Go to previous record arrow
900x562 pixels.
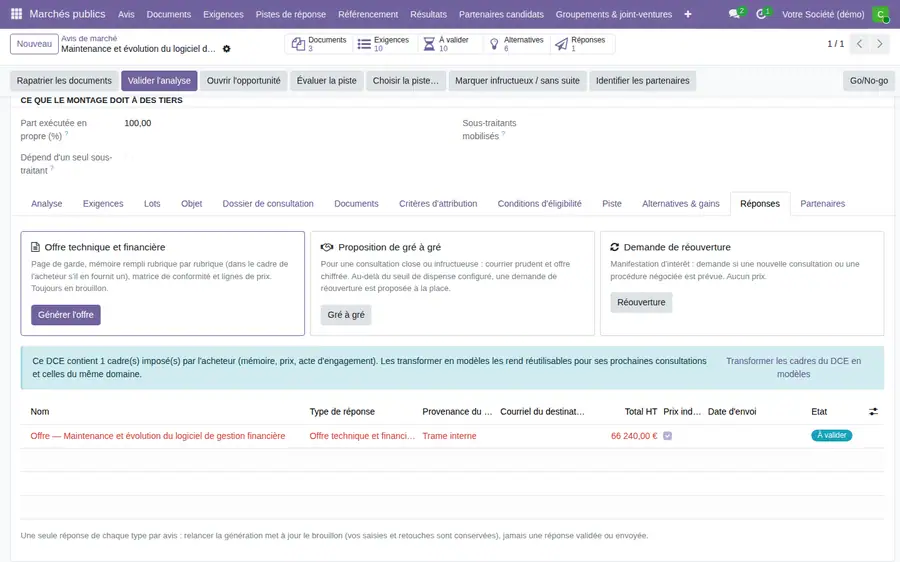(x=859, y=44)
